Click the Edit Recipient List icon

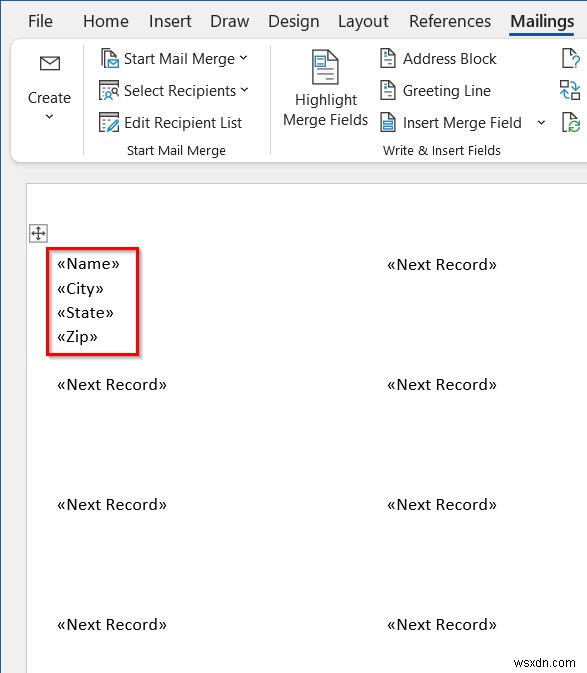tap(109, 122)
